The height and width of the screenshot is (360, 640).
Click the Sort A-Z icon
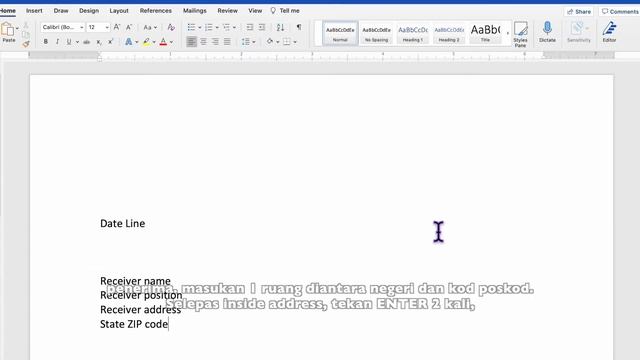(280, 27)
